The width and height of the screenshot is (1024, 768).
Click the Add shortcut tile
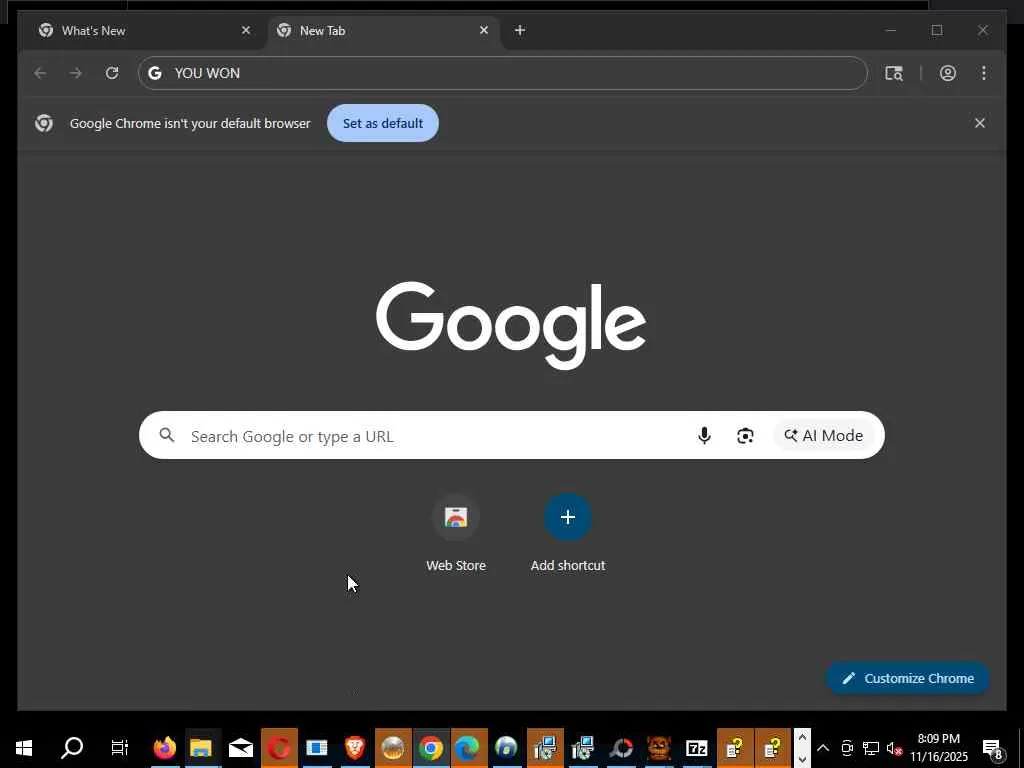tap(568, 534)
